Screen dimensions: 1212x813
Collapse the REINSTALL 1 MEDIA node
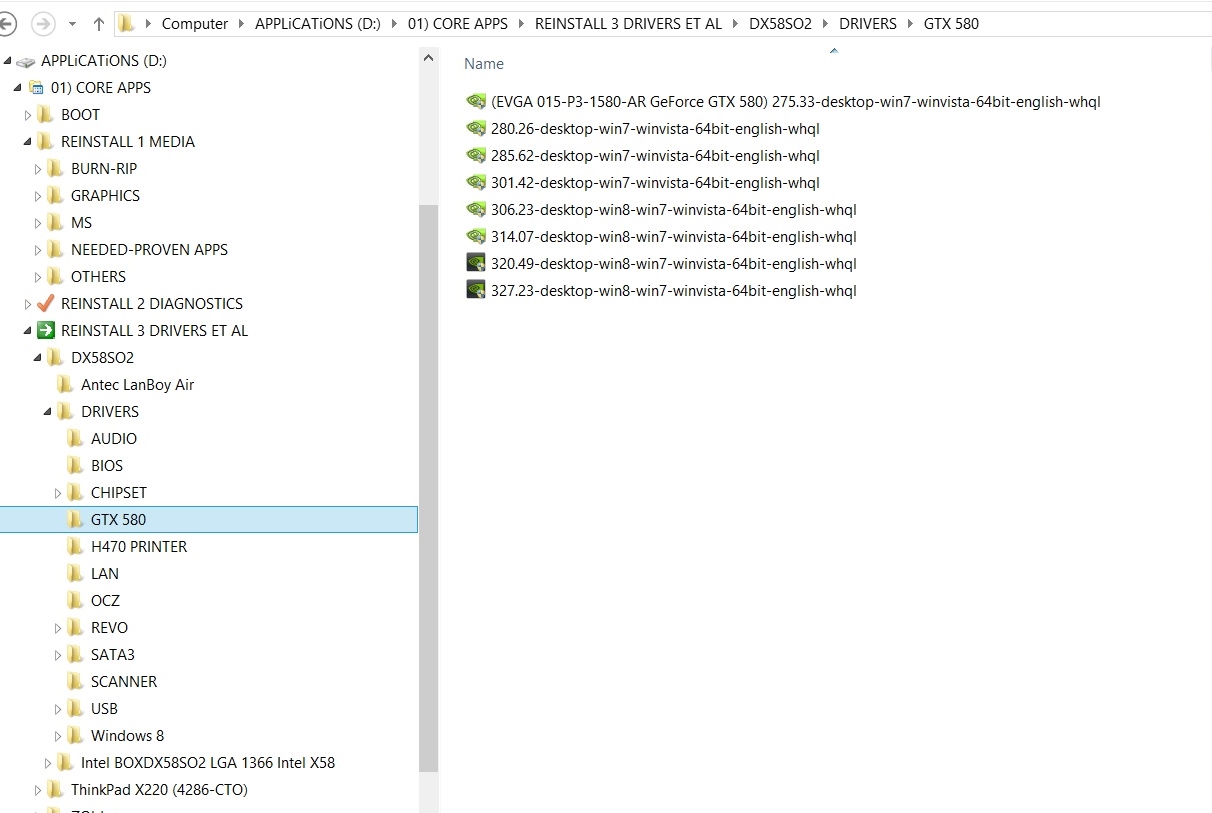click(x=28, y=143)
